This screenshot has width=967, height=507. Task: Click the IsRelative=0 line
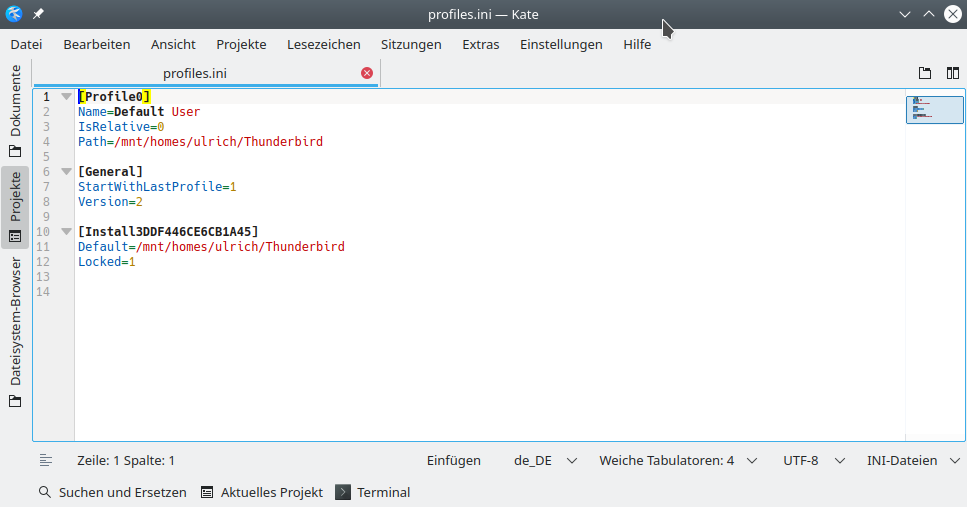pos(121,126)
